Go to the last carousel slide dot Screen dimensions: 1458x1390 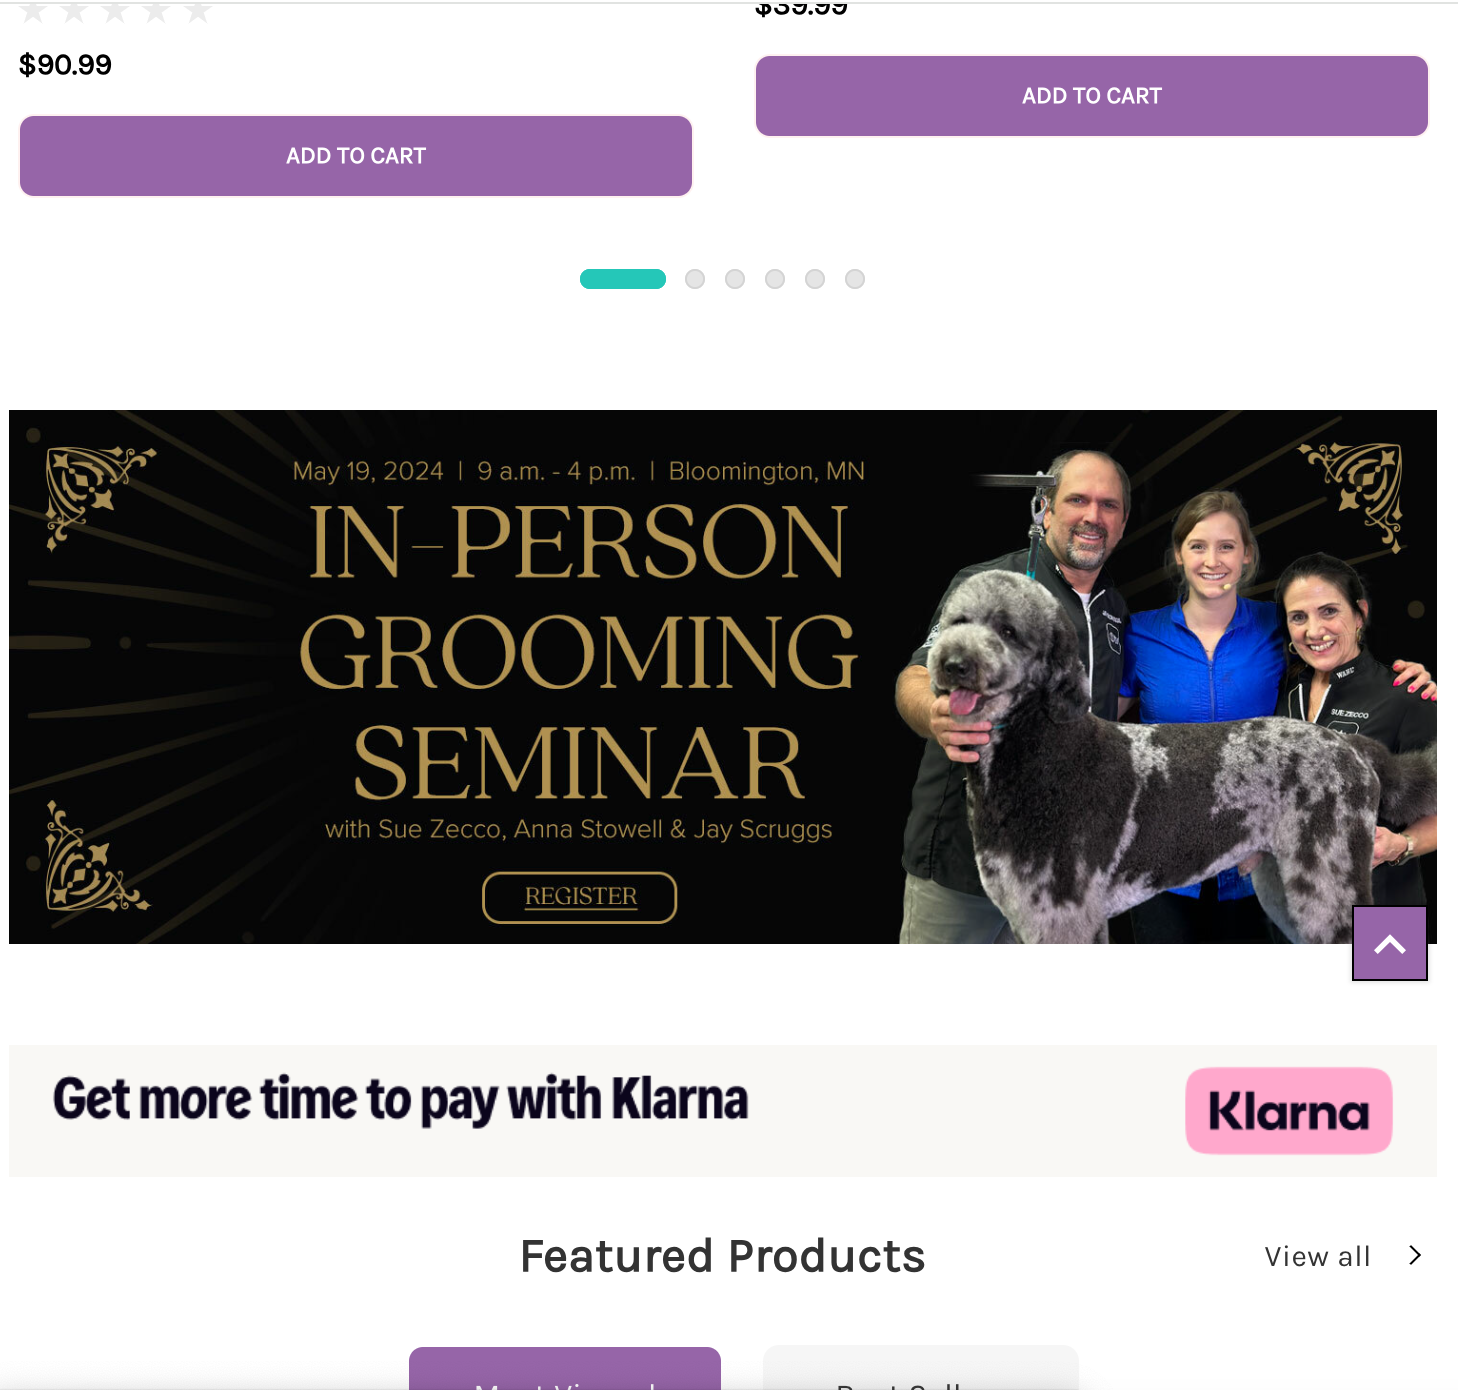(855, 279)
